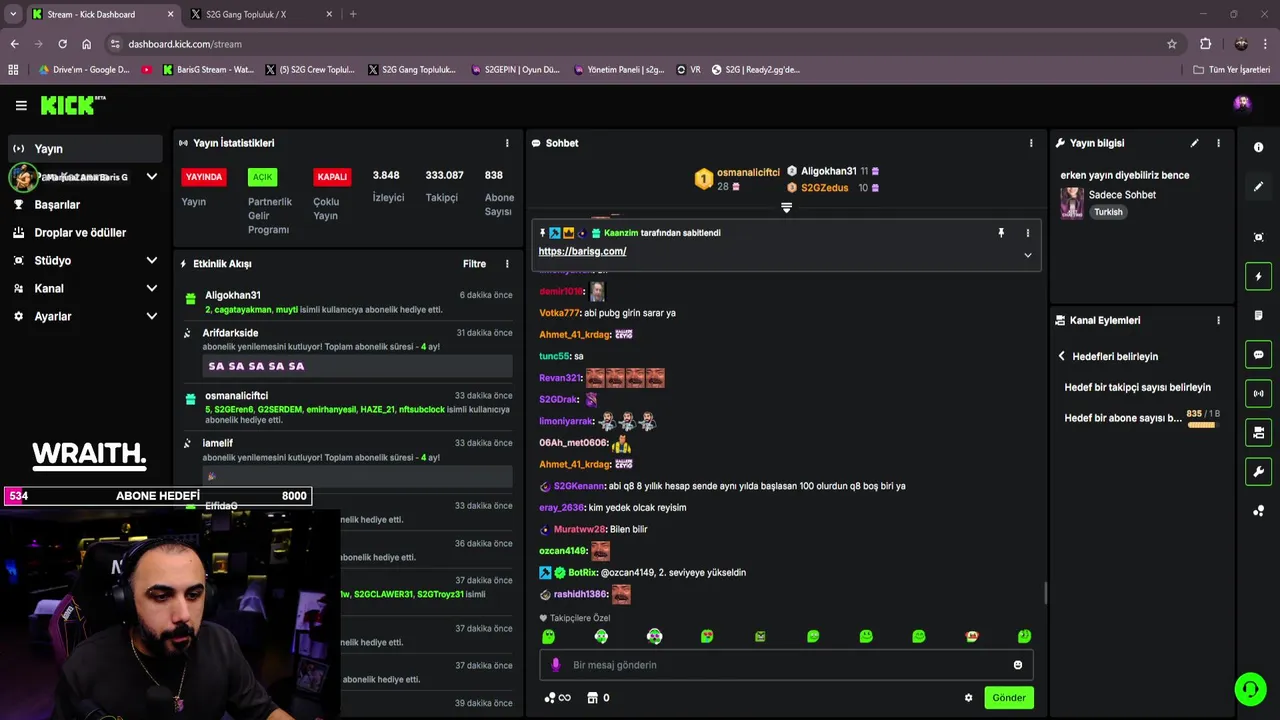The height and width of the screenshot is (720, 1280).
Task: Click the pin icon on pinned message
Action: tap(1000, 233)
